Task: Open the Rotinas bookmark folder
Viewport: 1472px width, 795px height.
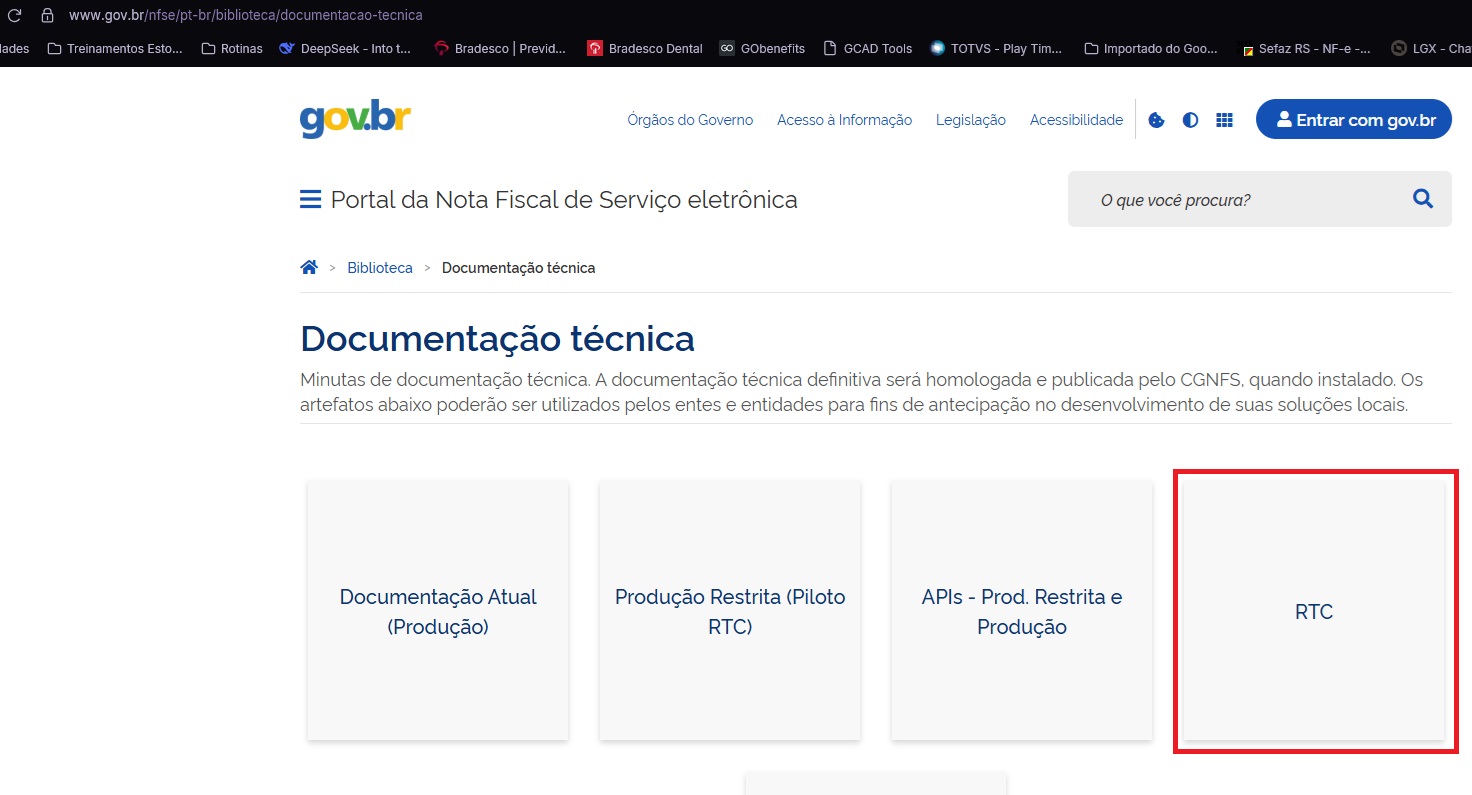Action: (231, 48)
